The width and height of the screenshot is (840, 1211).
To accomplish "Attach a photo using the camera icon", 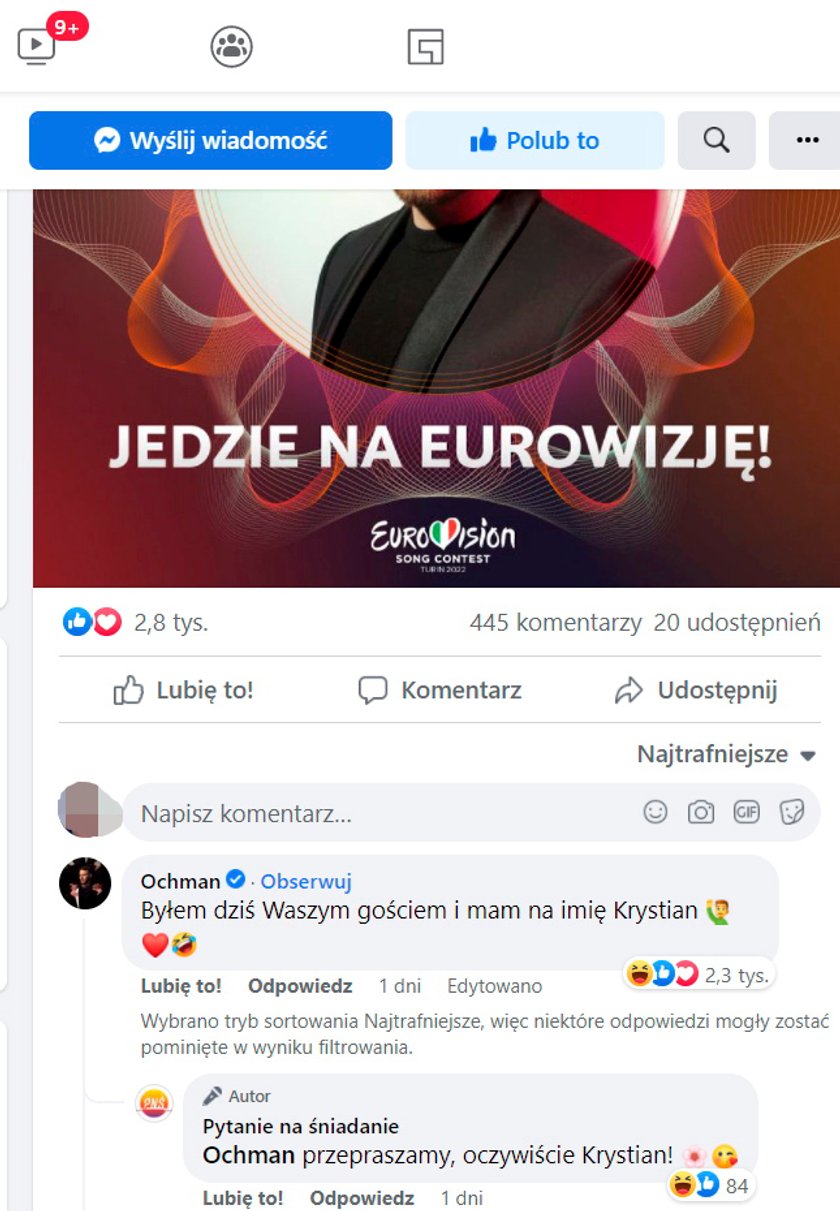I will click(x=701, y=812).
